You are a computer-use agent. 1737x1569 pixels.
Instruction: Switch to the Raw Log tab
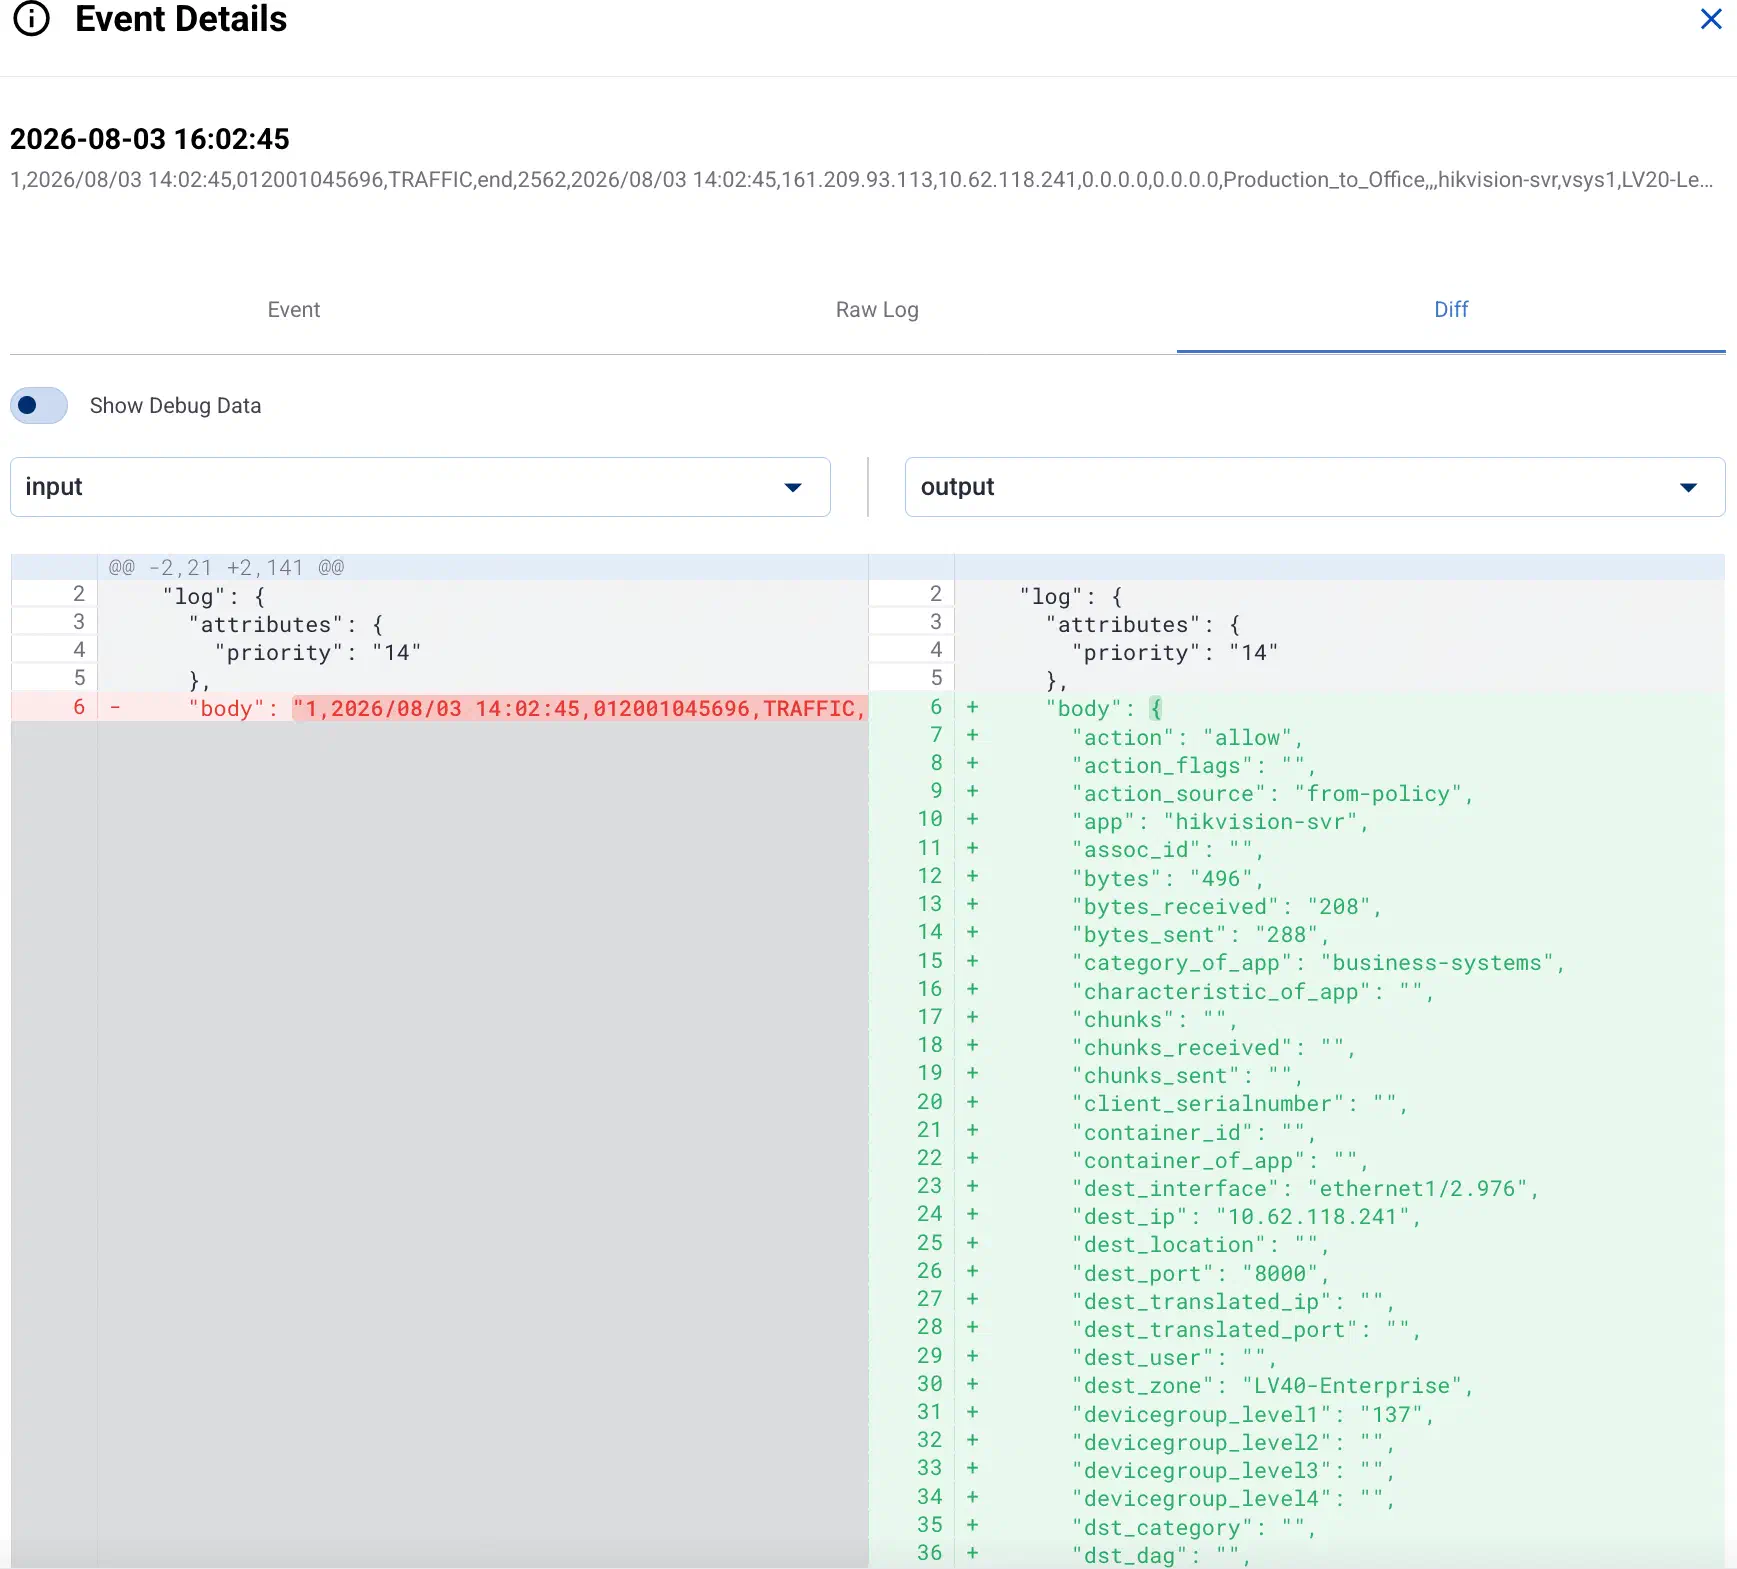point(877,309)
